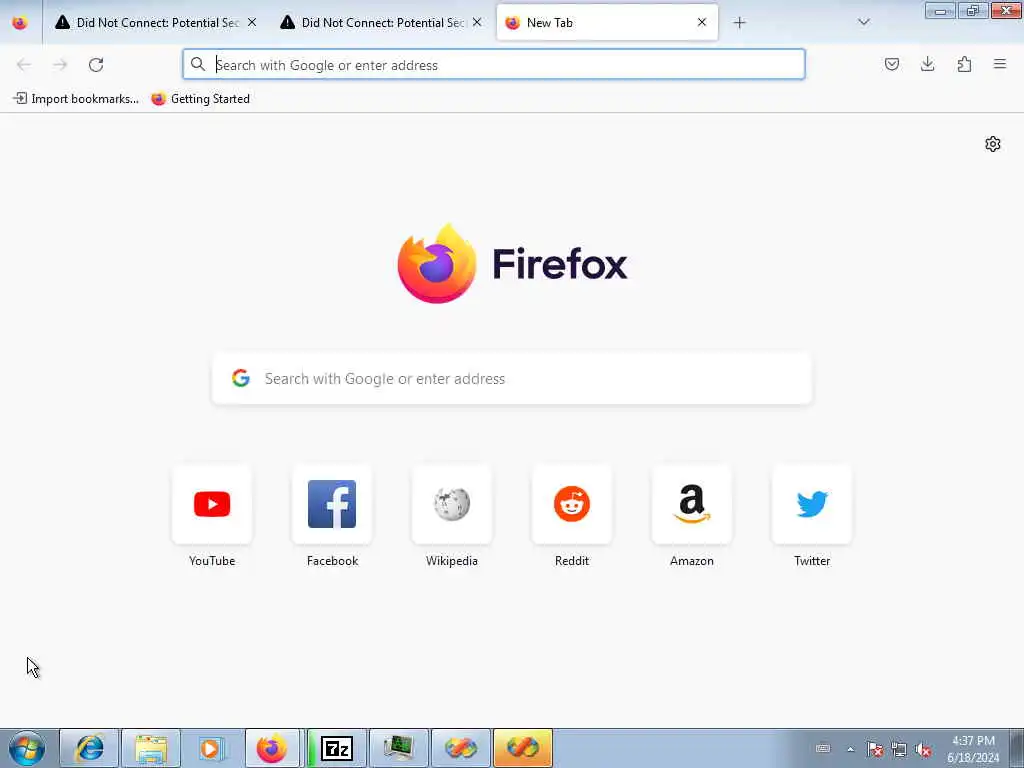Image resolution: width=1024 pixels, height=768 pixels.
Task: Click the YouTube label text
Action: pos(212,561)
